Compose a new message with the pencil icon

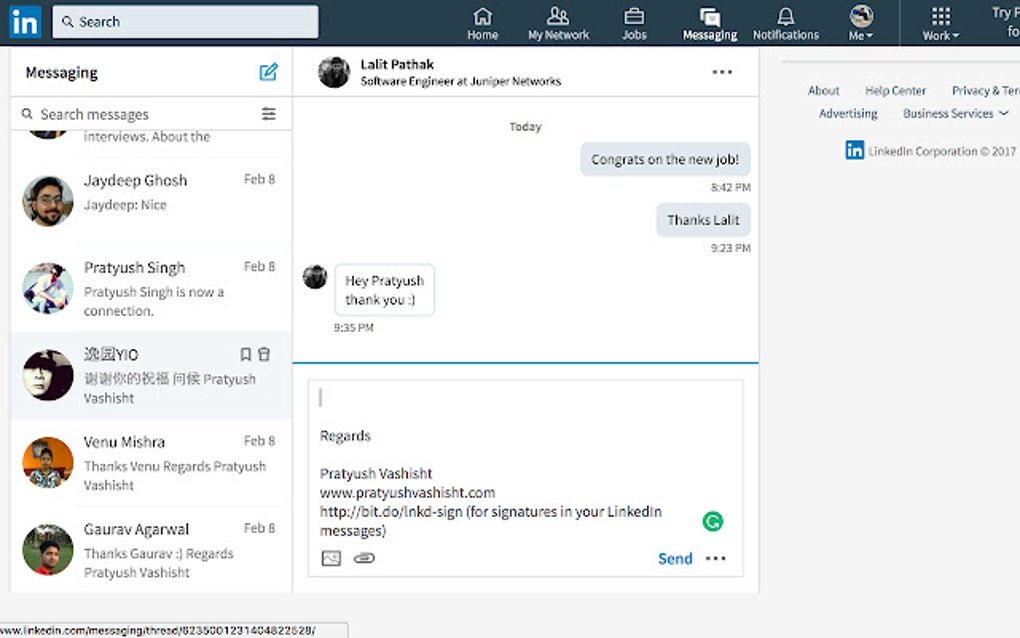tap(268, 72)
